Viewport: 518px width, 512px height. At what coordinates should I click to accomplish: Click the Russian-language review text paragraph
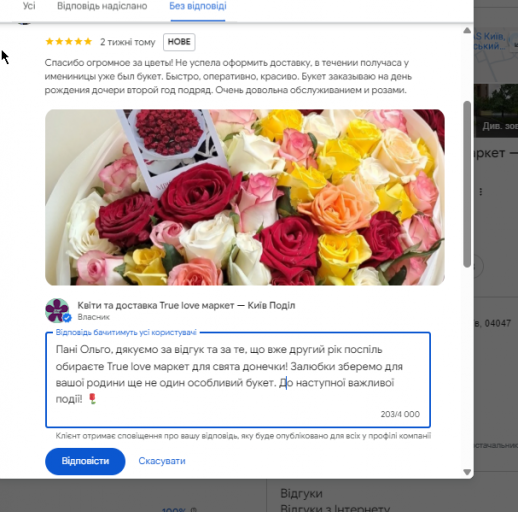click(228, 76)
